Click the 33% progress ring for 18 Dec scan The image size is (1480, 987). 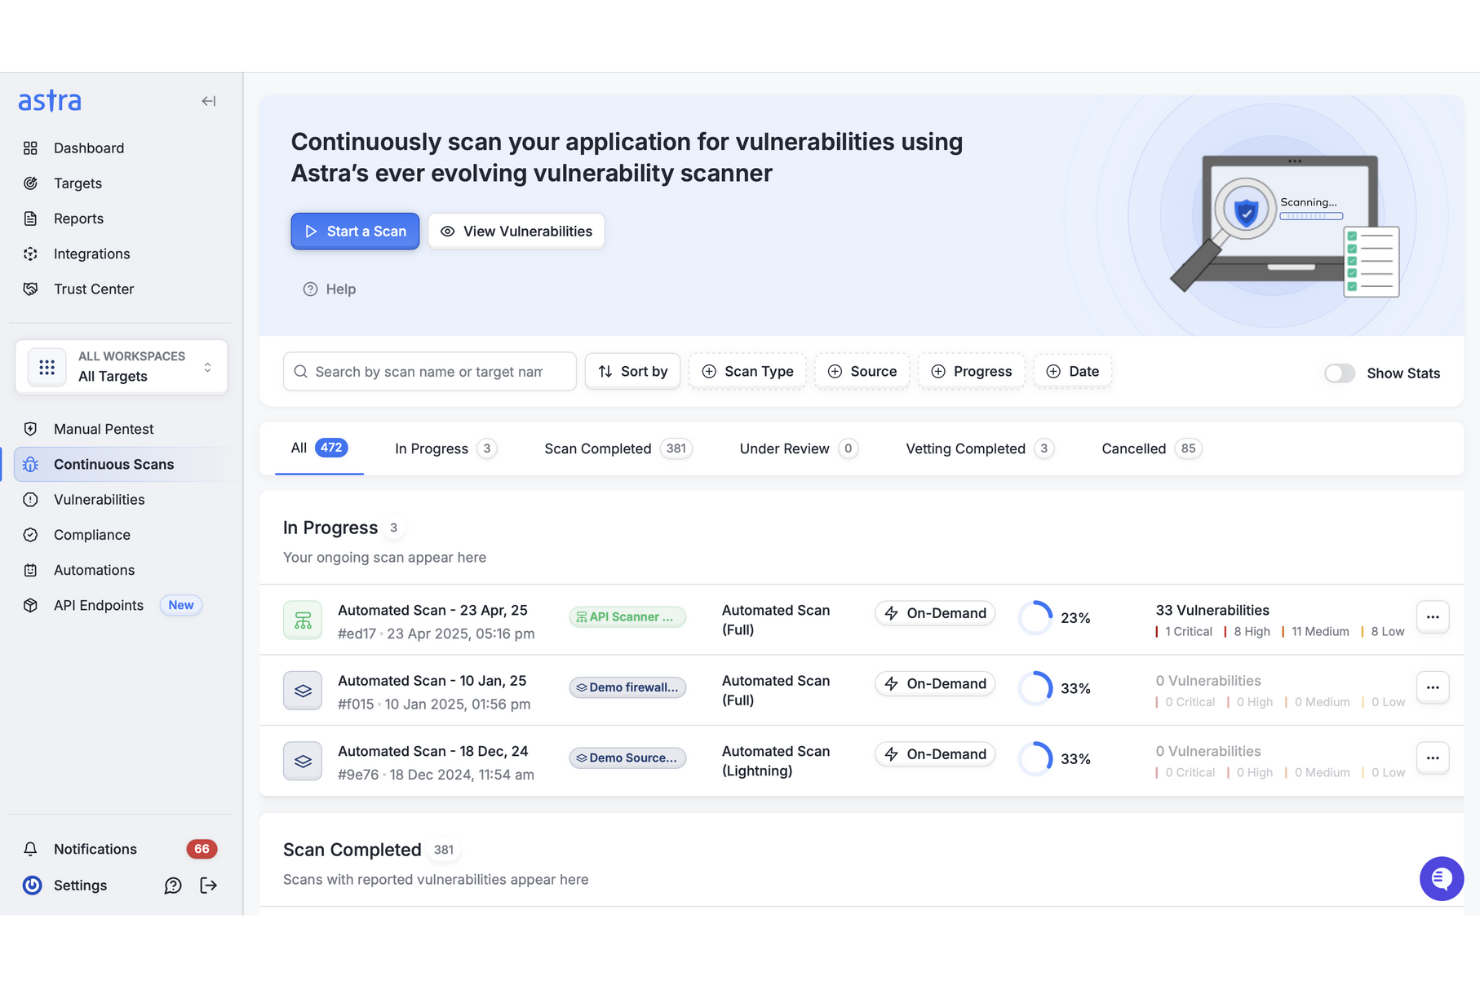point(1036,759)
